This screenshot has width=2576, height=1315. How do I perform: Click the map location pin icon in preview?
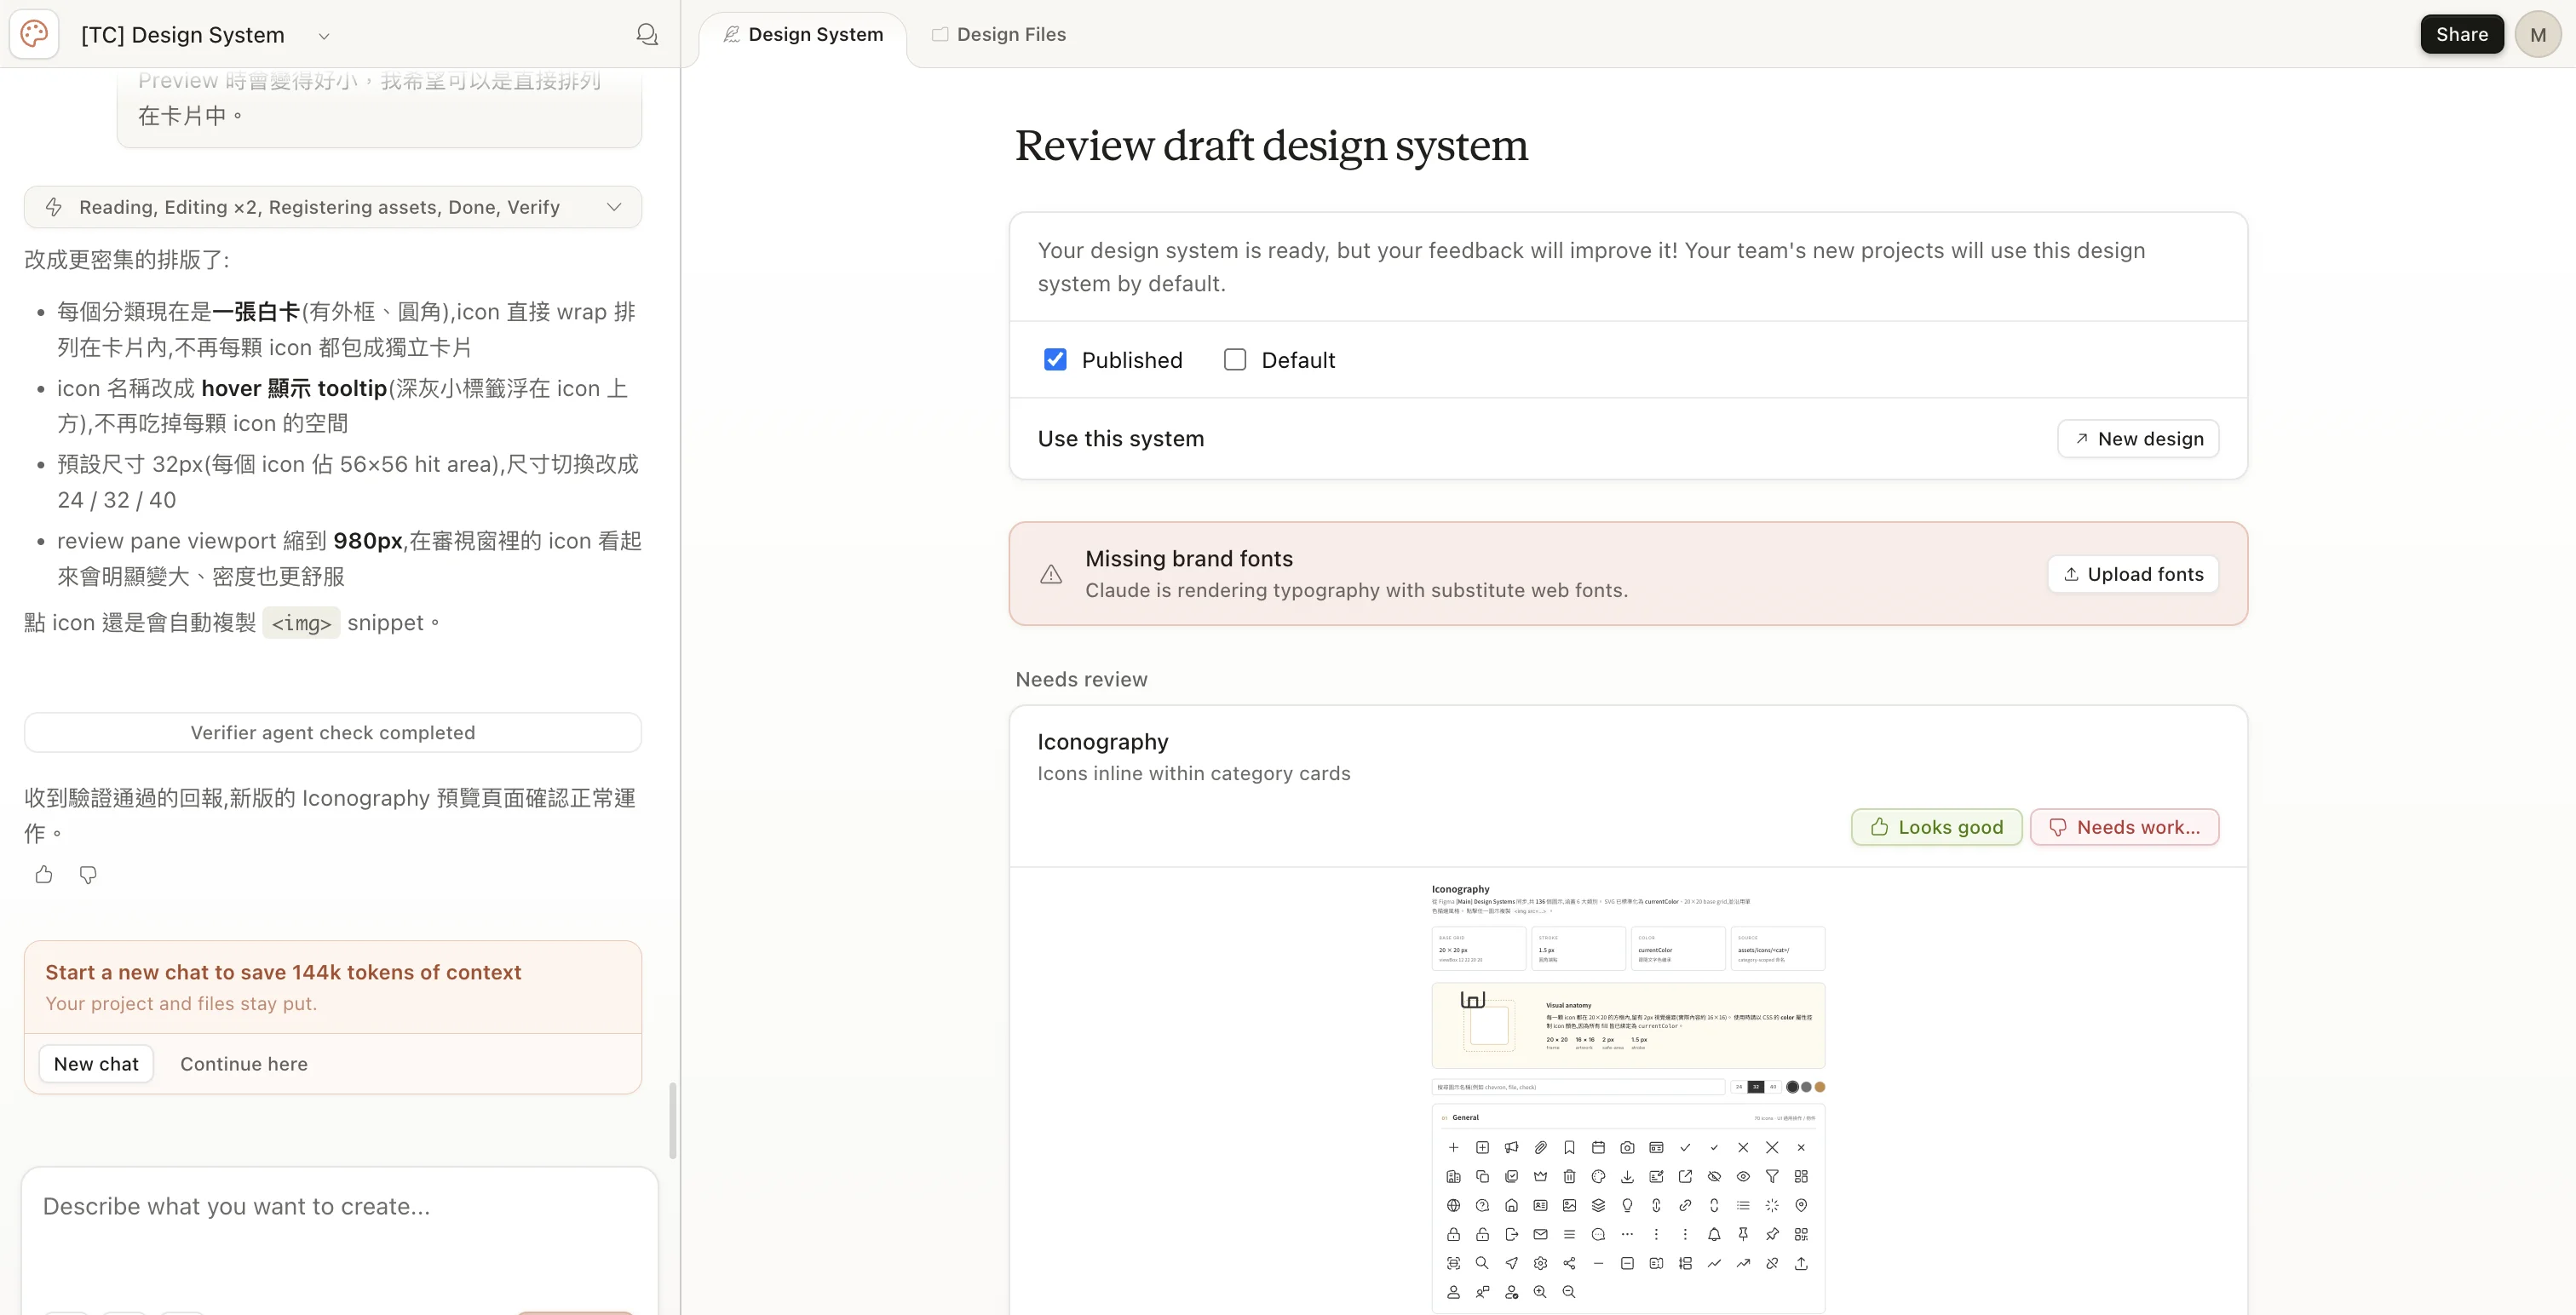[x=1801, y=1205]
